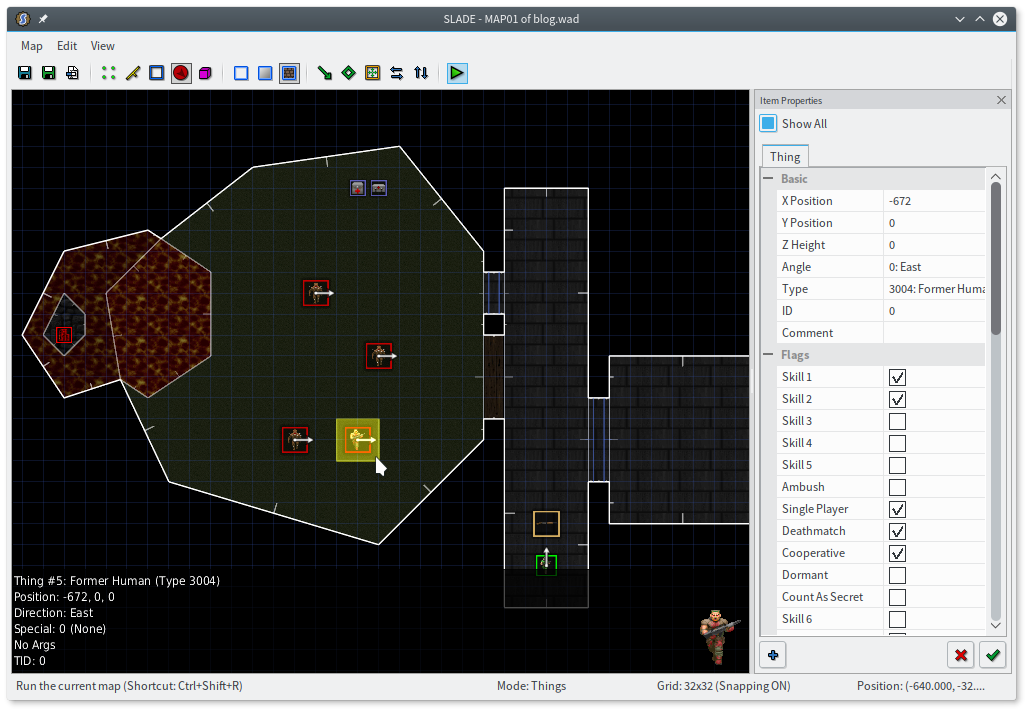Open the Angle value '0: East'
1029x713 pixels.
pyautogui.click(x=934, y=267)
